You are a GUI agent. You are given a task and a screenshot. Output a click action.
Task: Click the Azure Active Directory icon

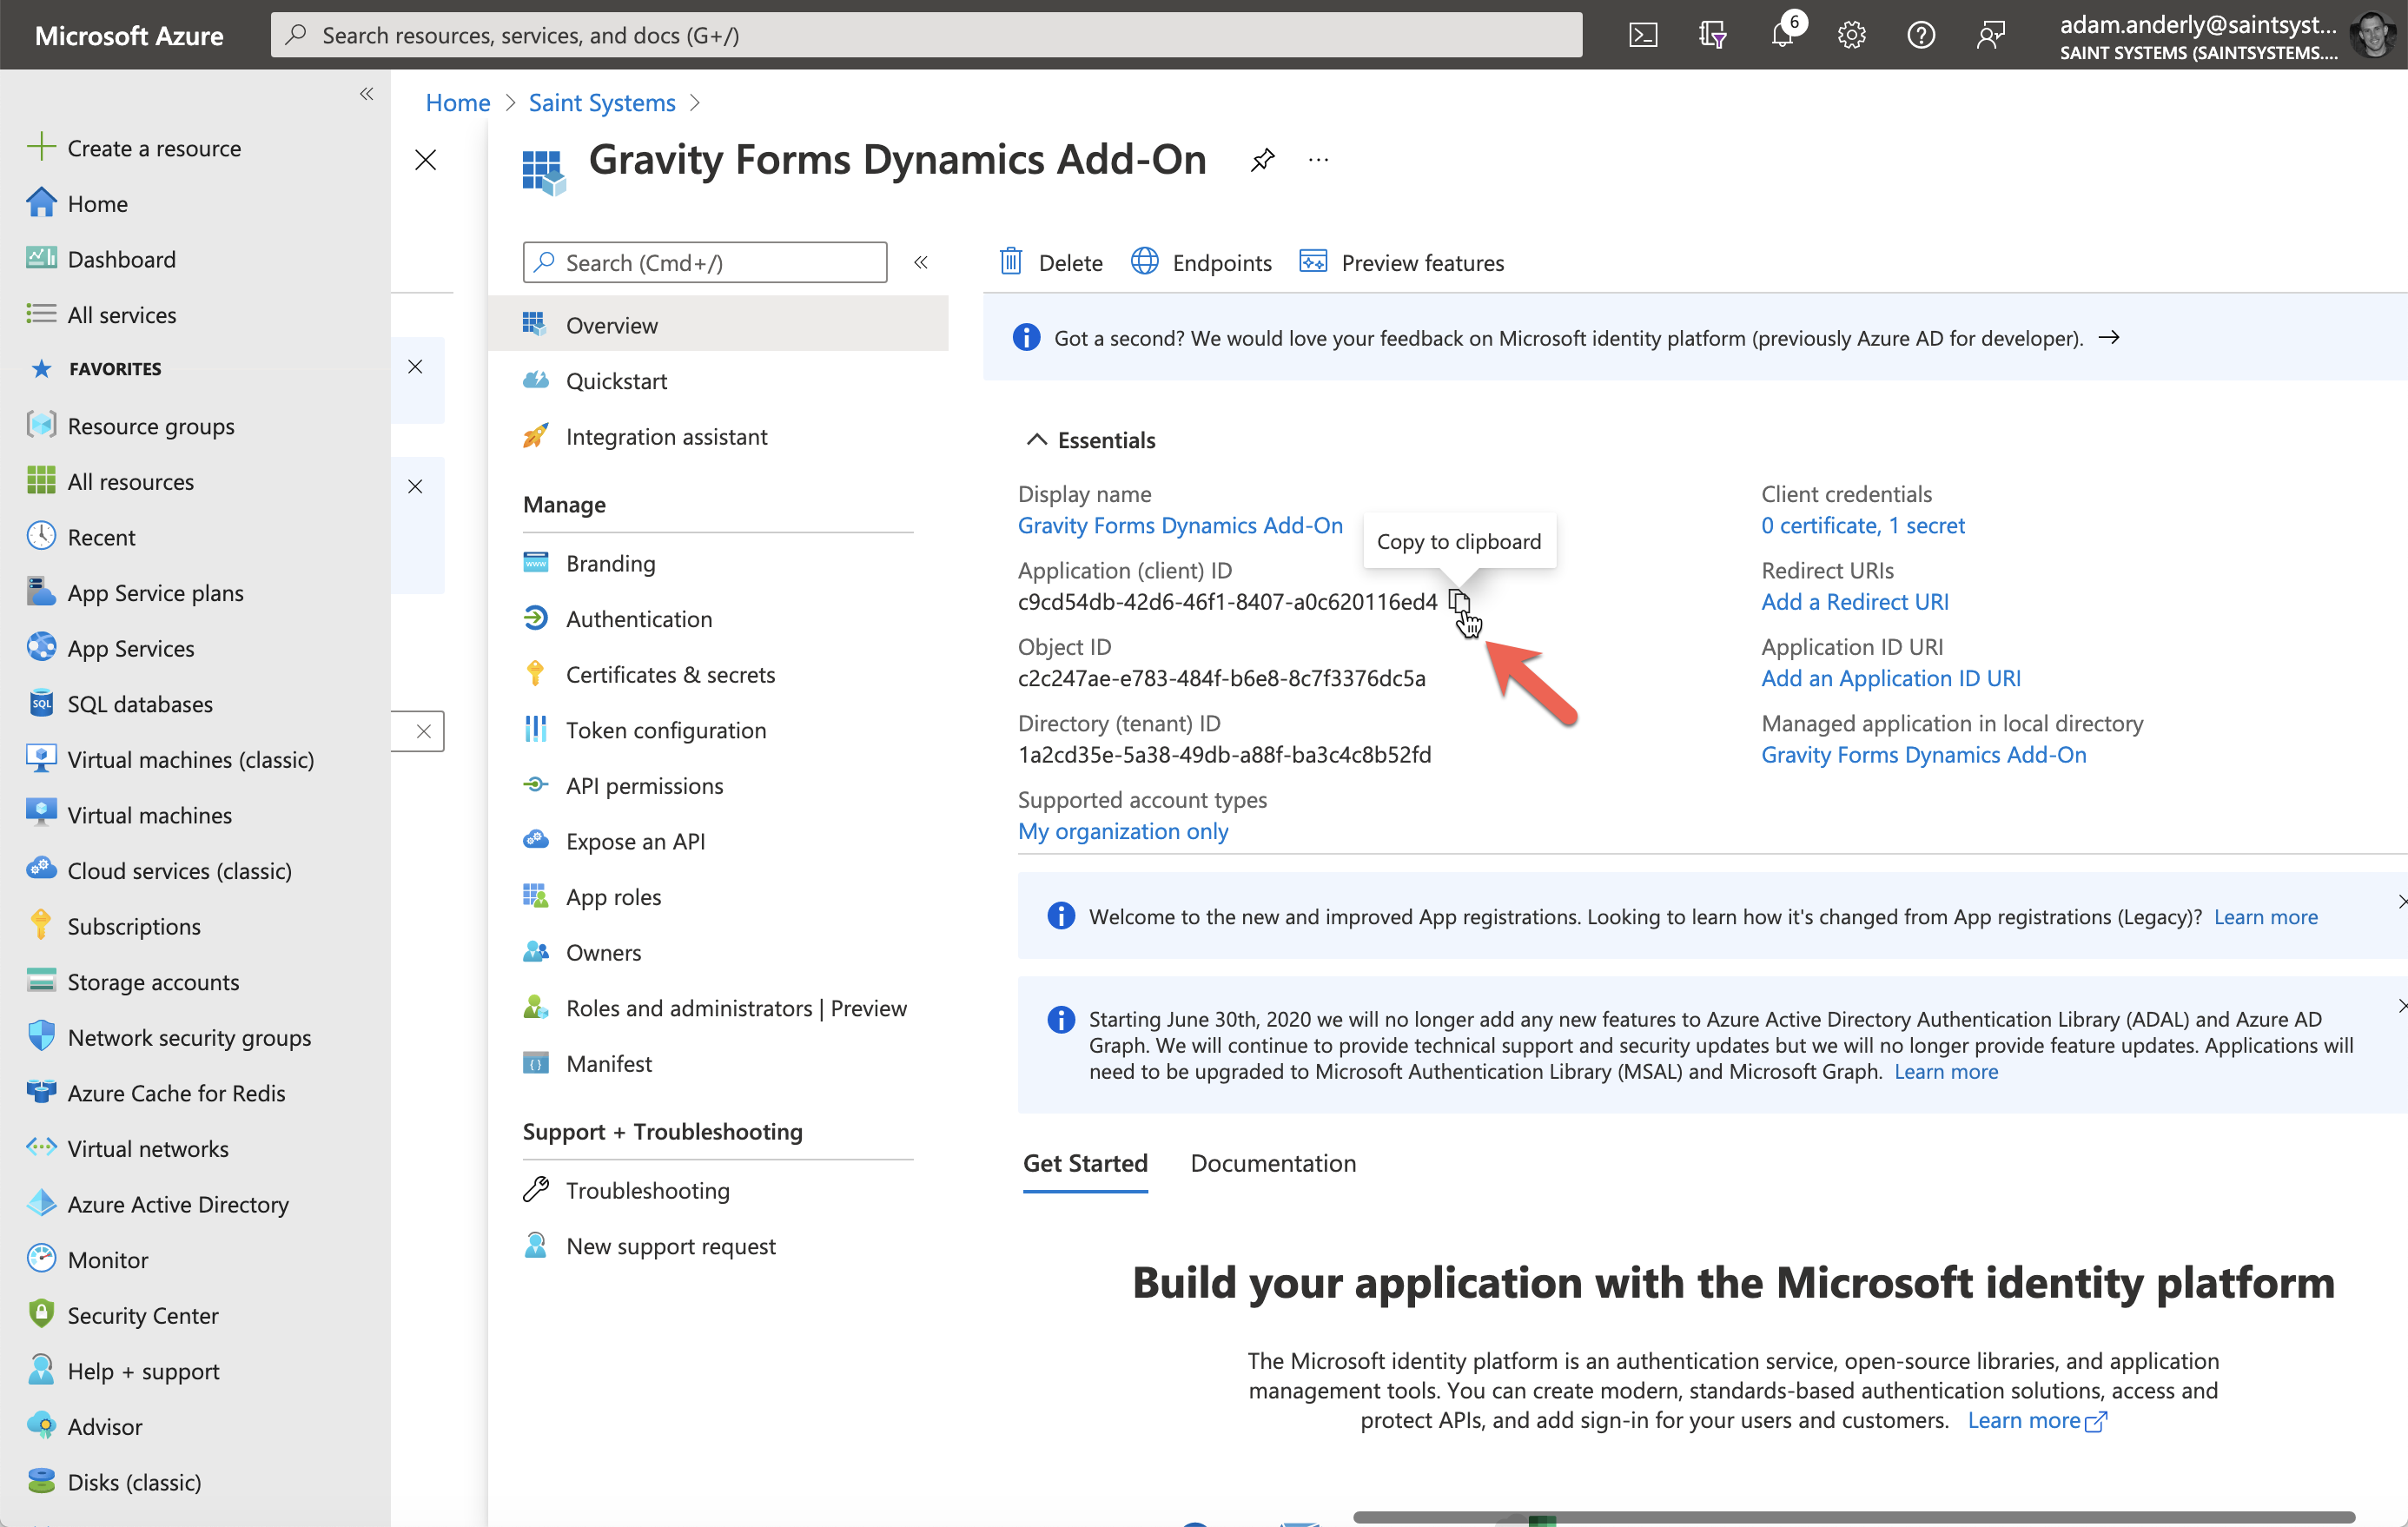41,1203
